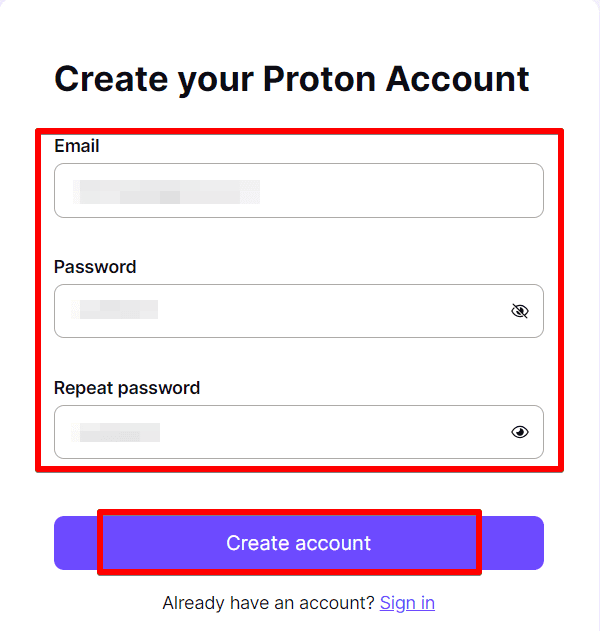Viewport: 600px width, 631px height.
Task: Click the open eye icon
Action: click(519, 432)
